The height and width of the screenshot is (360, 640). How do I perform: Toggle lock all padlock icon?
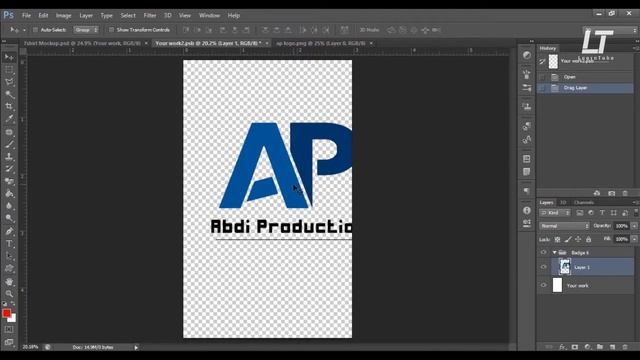click(588, 240)
